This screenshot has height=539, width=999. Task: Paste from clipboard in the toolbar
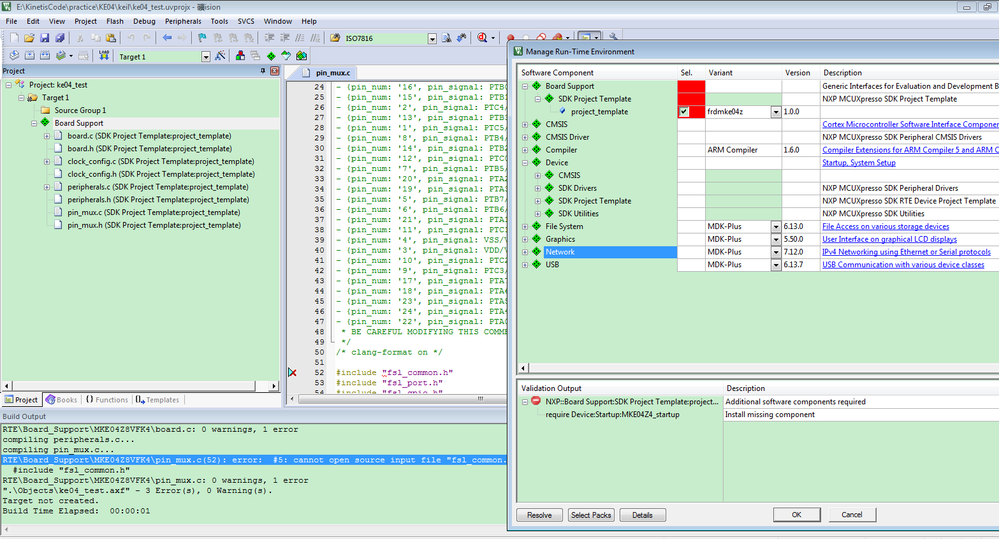coord(110,38)
